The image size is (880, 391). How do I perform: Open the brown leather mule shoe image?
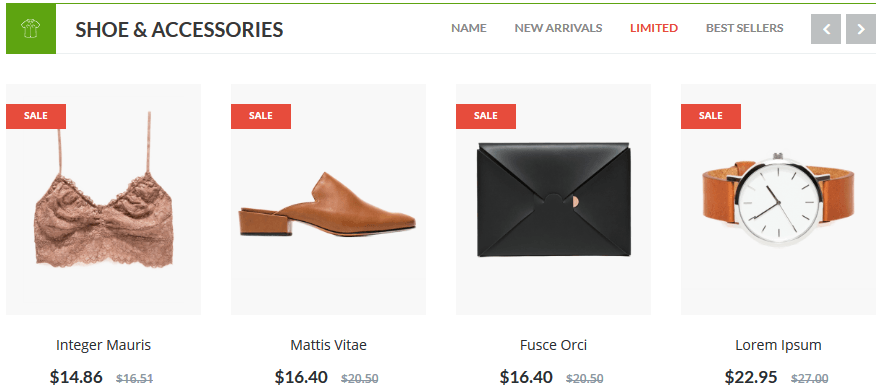tap(328, 200)
